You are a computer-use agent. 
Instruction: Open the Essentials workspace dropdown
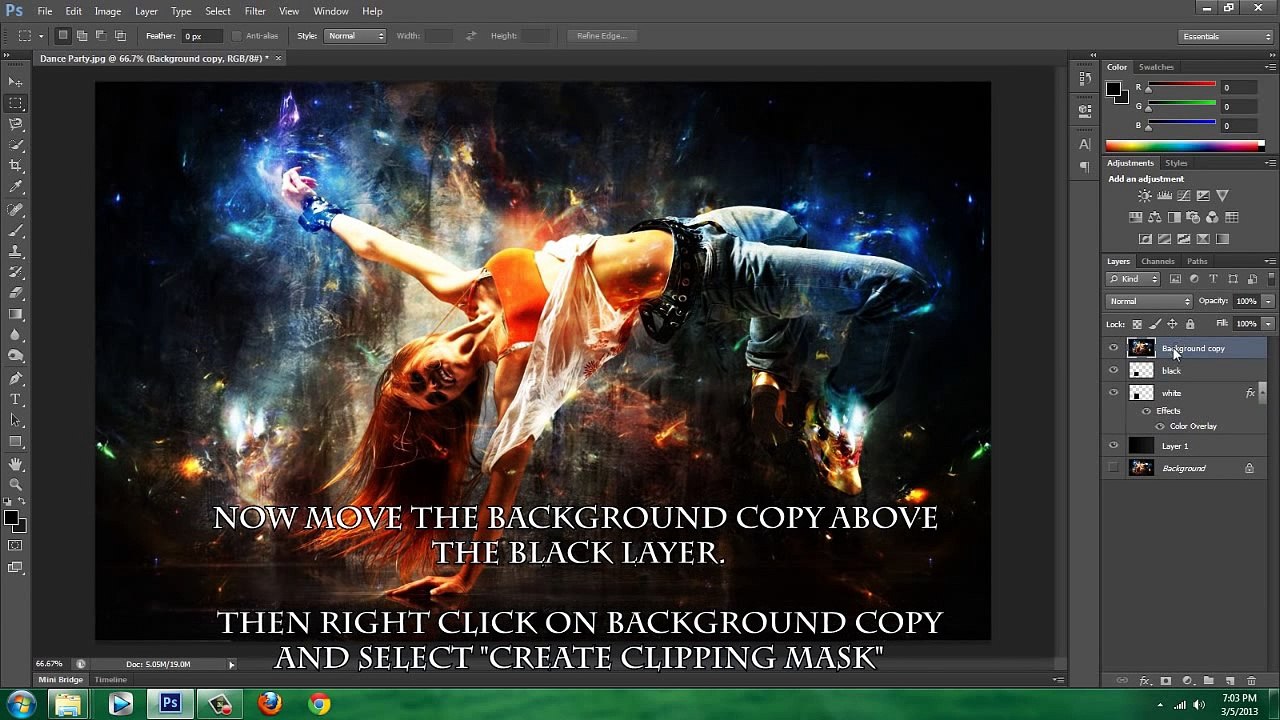pos(1226,36)
